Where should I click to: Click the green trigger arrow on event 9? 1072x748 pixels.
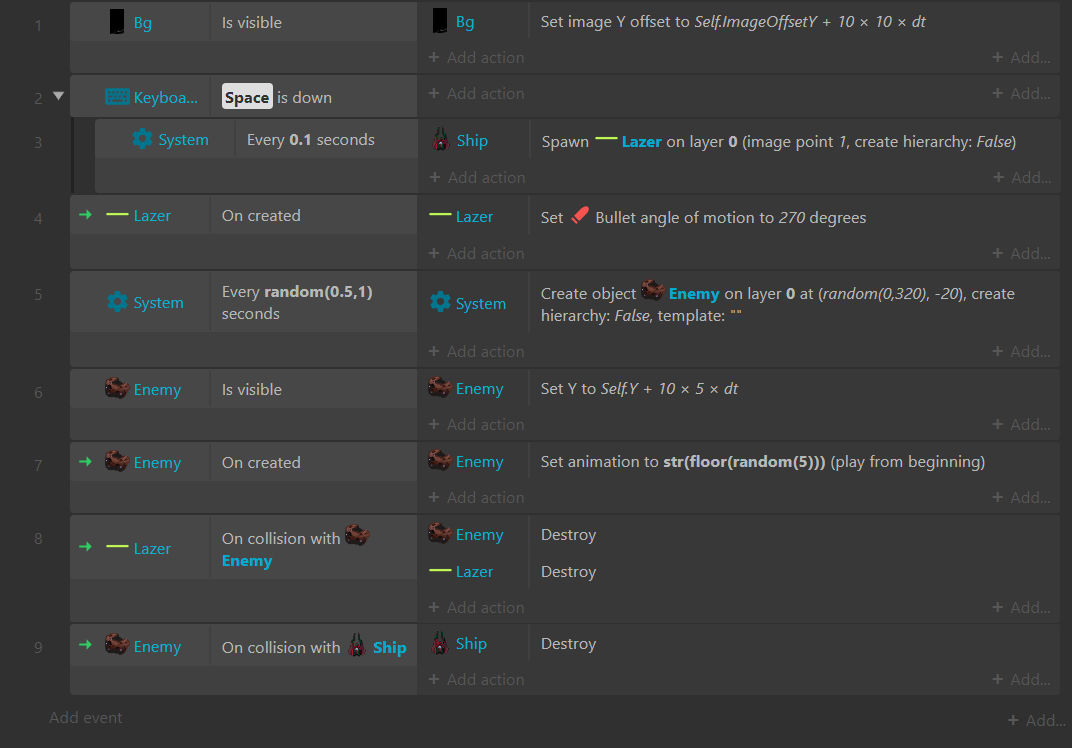click(85, 644)
